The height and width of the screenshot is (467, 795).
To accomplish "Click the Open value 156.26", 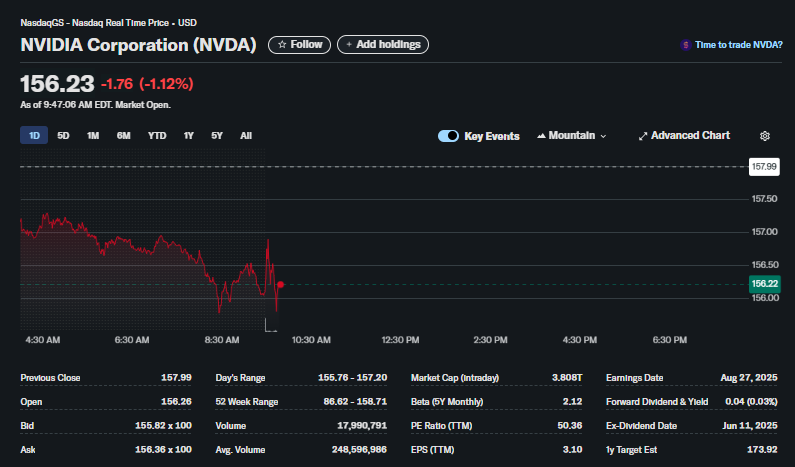I will 176,402.
